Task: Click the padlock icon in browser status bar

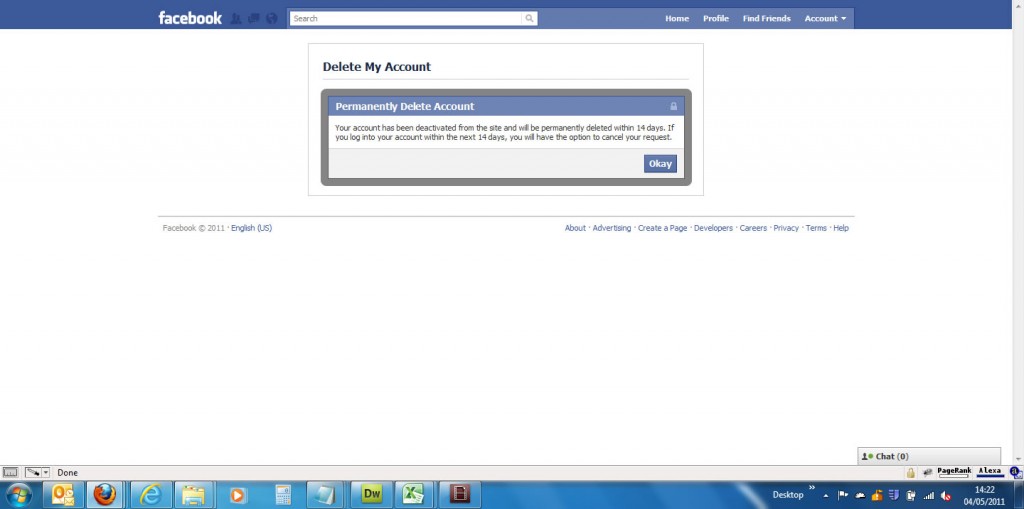Action: [x=910, y=472]
